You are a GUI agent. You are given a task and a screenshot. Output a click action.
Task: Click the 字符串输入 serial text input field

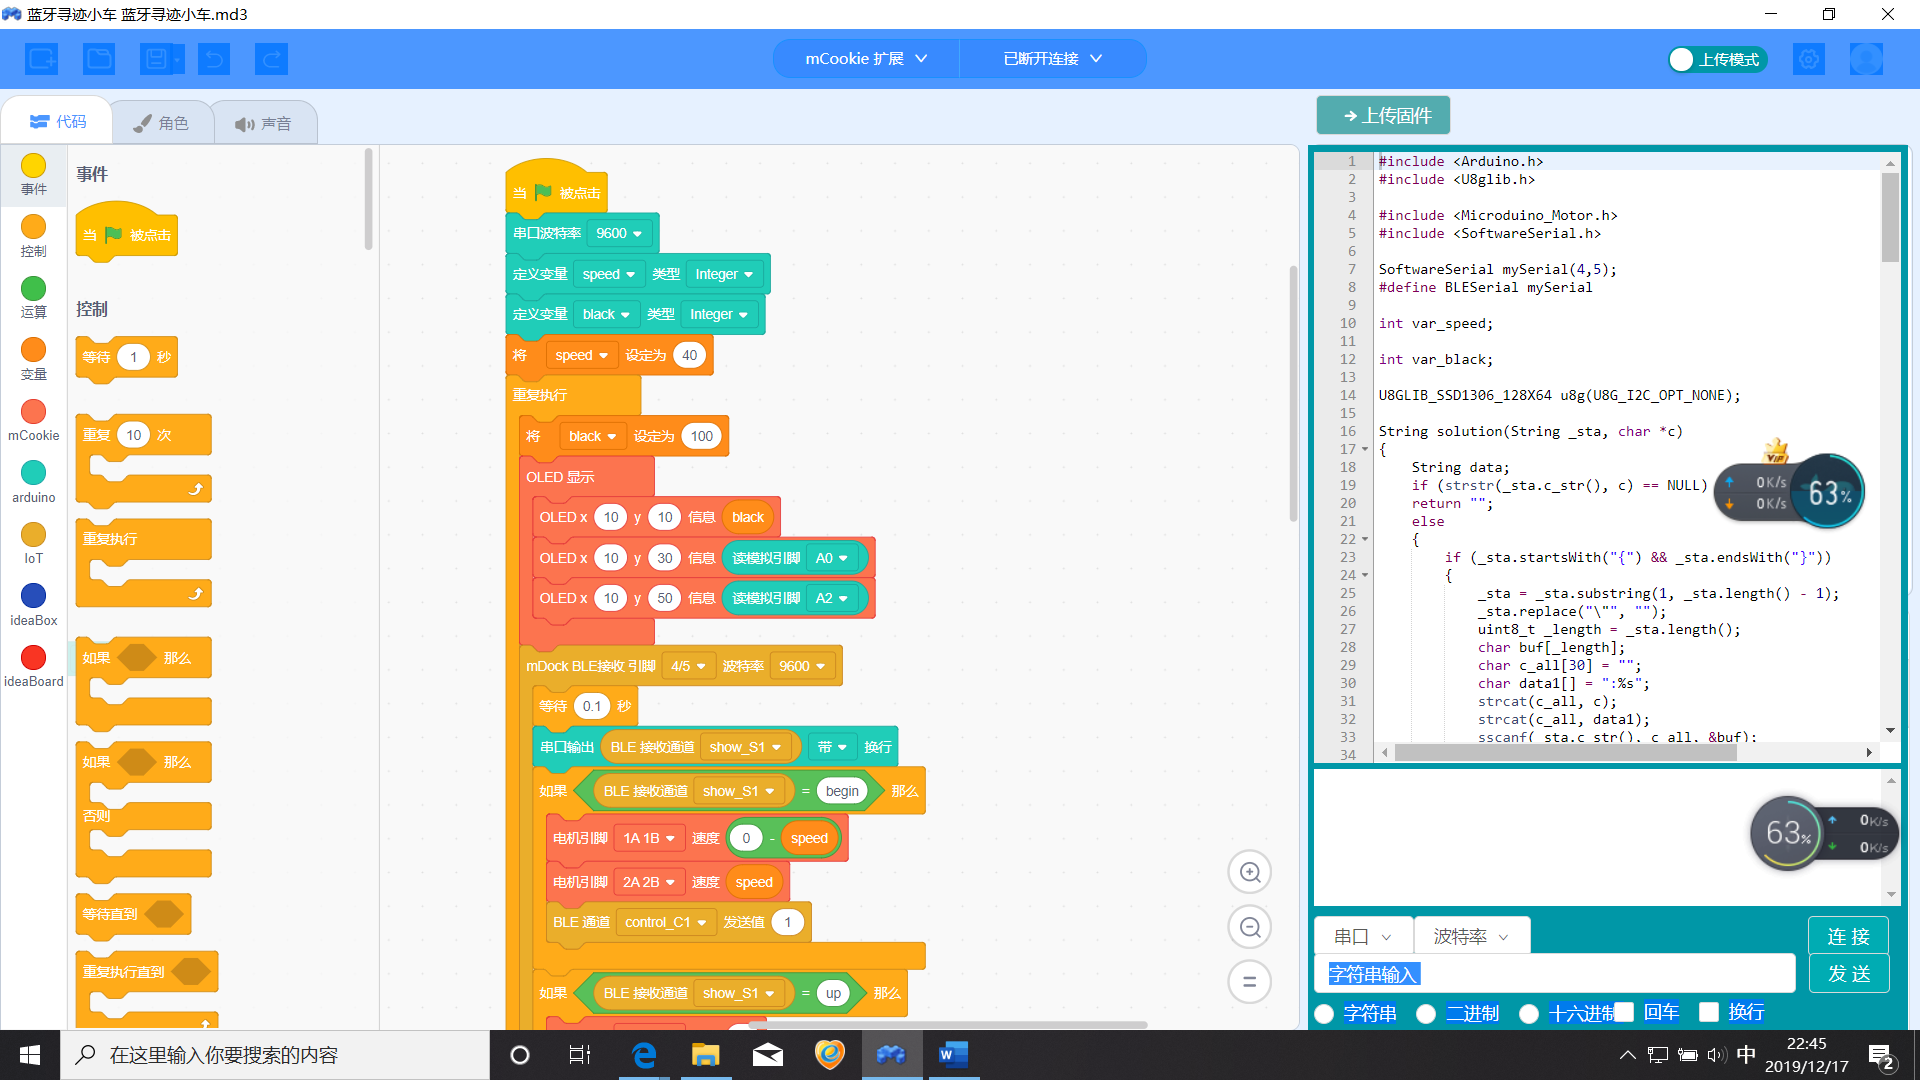pos(1554,974)
